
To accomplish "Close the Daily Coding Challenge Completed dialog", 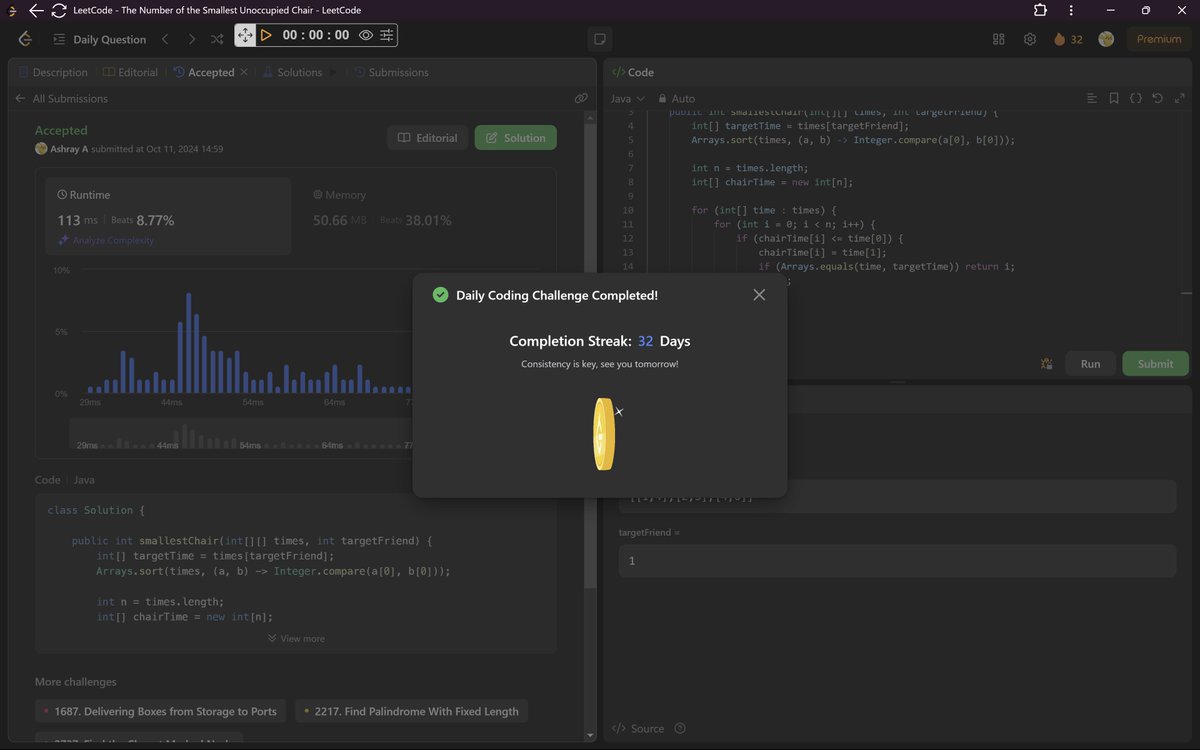I will [759, 295].
